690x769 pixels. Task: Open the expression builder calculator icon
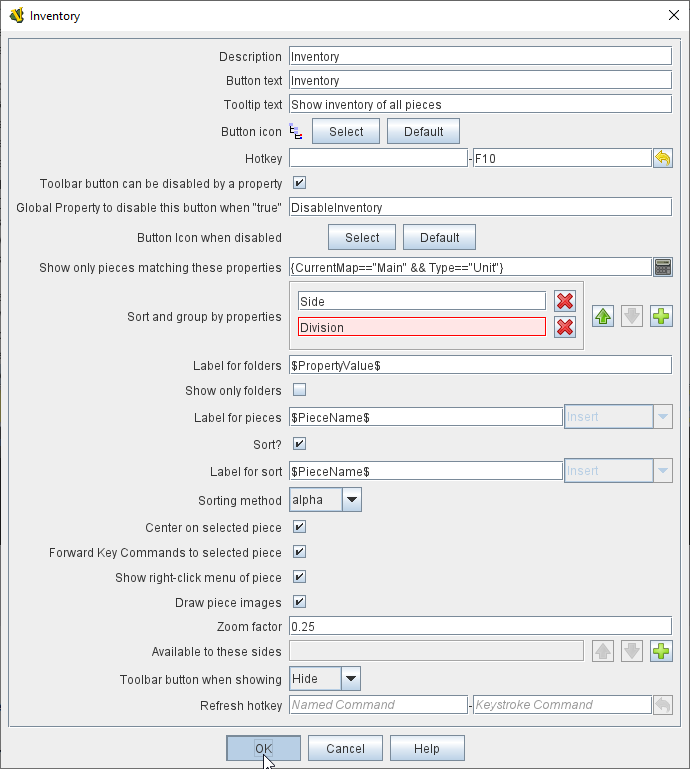point(662,267)
